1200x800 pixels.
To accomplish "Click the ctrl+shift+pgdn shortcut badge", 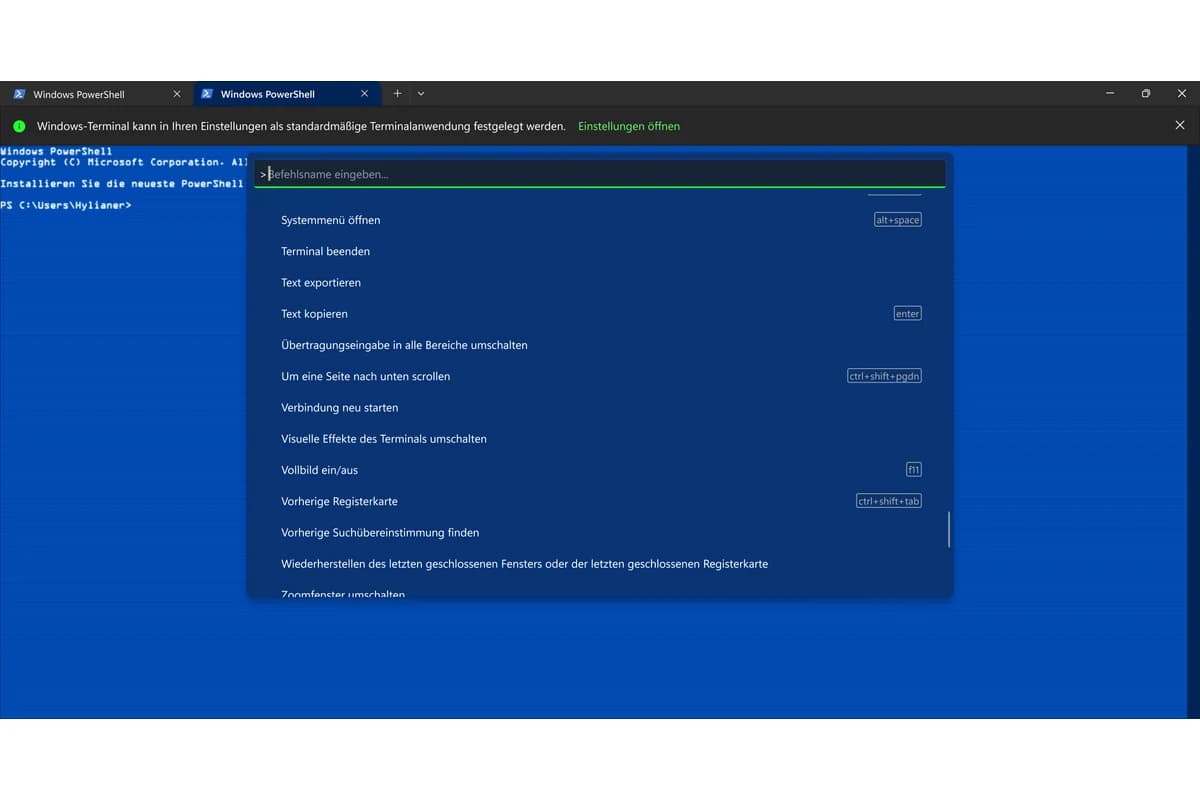I will [884, 376].
